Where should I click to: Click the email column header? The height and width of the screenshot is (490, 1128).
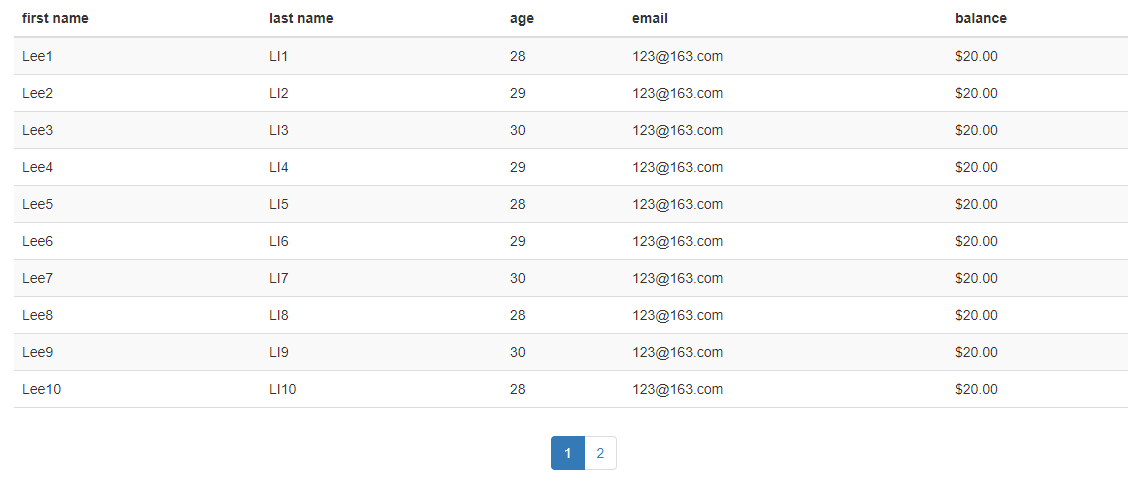[650, 18]
